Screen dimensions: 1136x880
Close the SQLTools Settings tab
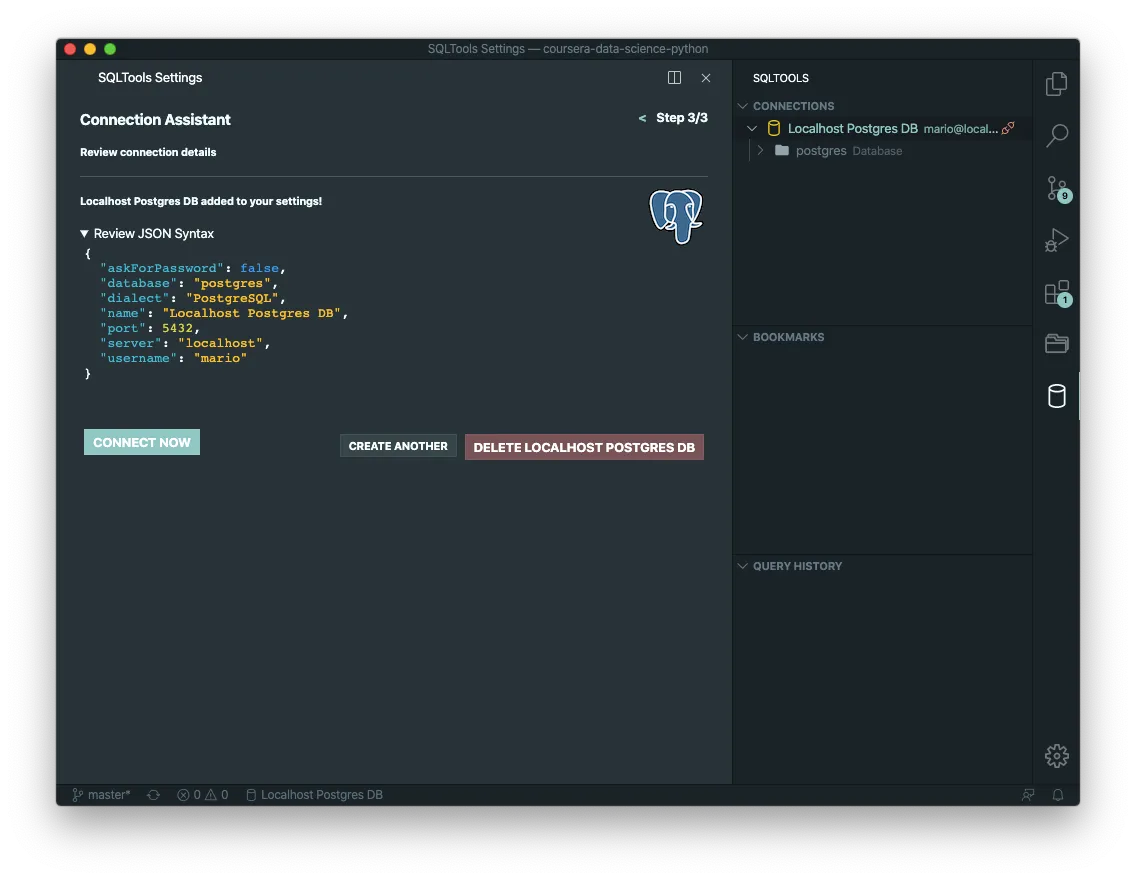click(x=706, y=77)
